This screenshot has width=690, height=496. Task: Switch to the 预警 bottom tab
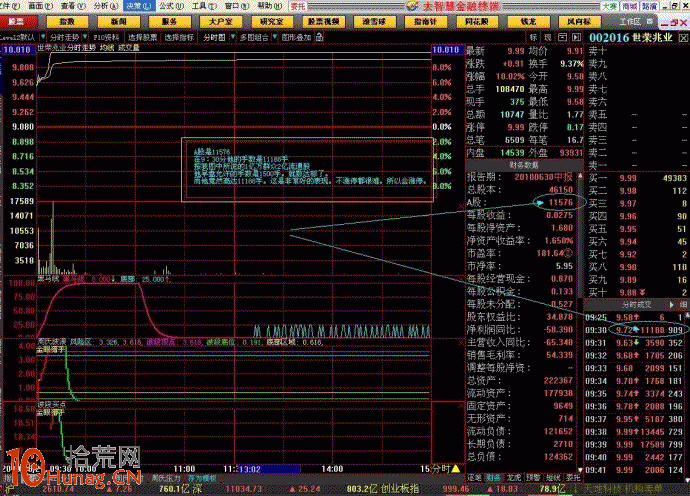tap(533, 477)
